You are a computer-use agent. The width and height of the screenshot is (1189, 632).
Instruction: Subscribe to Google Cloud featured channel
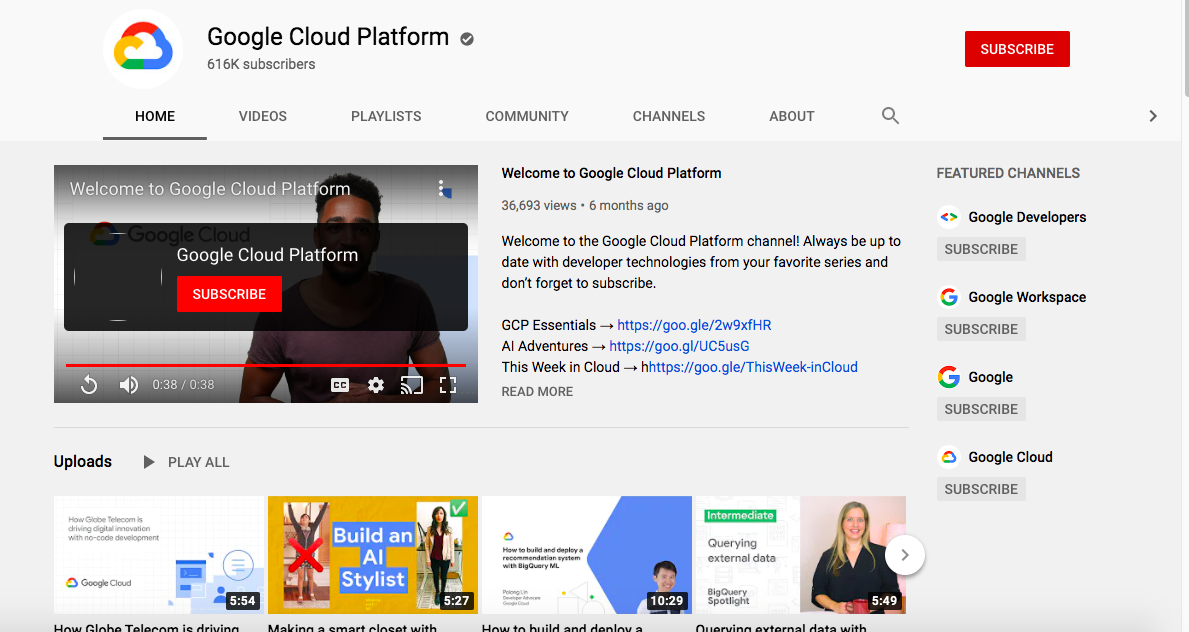[x=981, y=489]
